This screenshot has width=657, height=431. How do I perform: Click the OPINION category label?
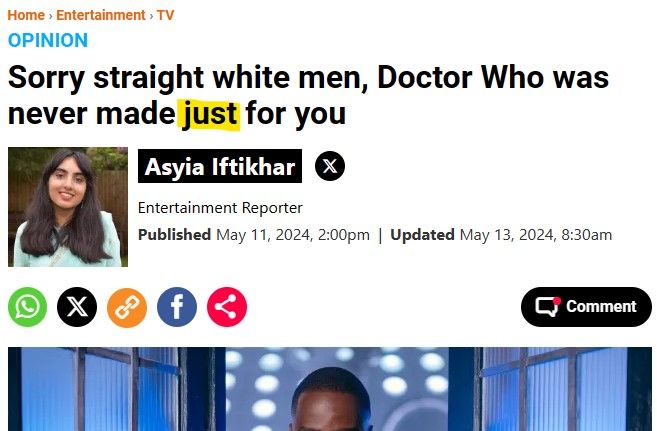pyautogui.click(x=48, y=40)
